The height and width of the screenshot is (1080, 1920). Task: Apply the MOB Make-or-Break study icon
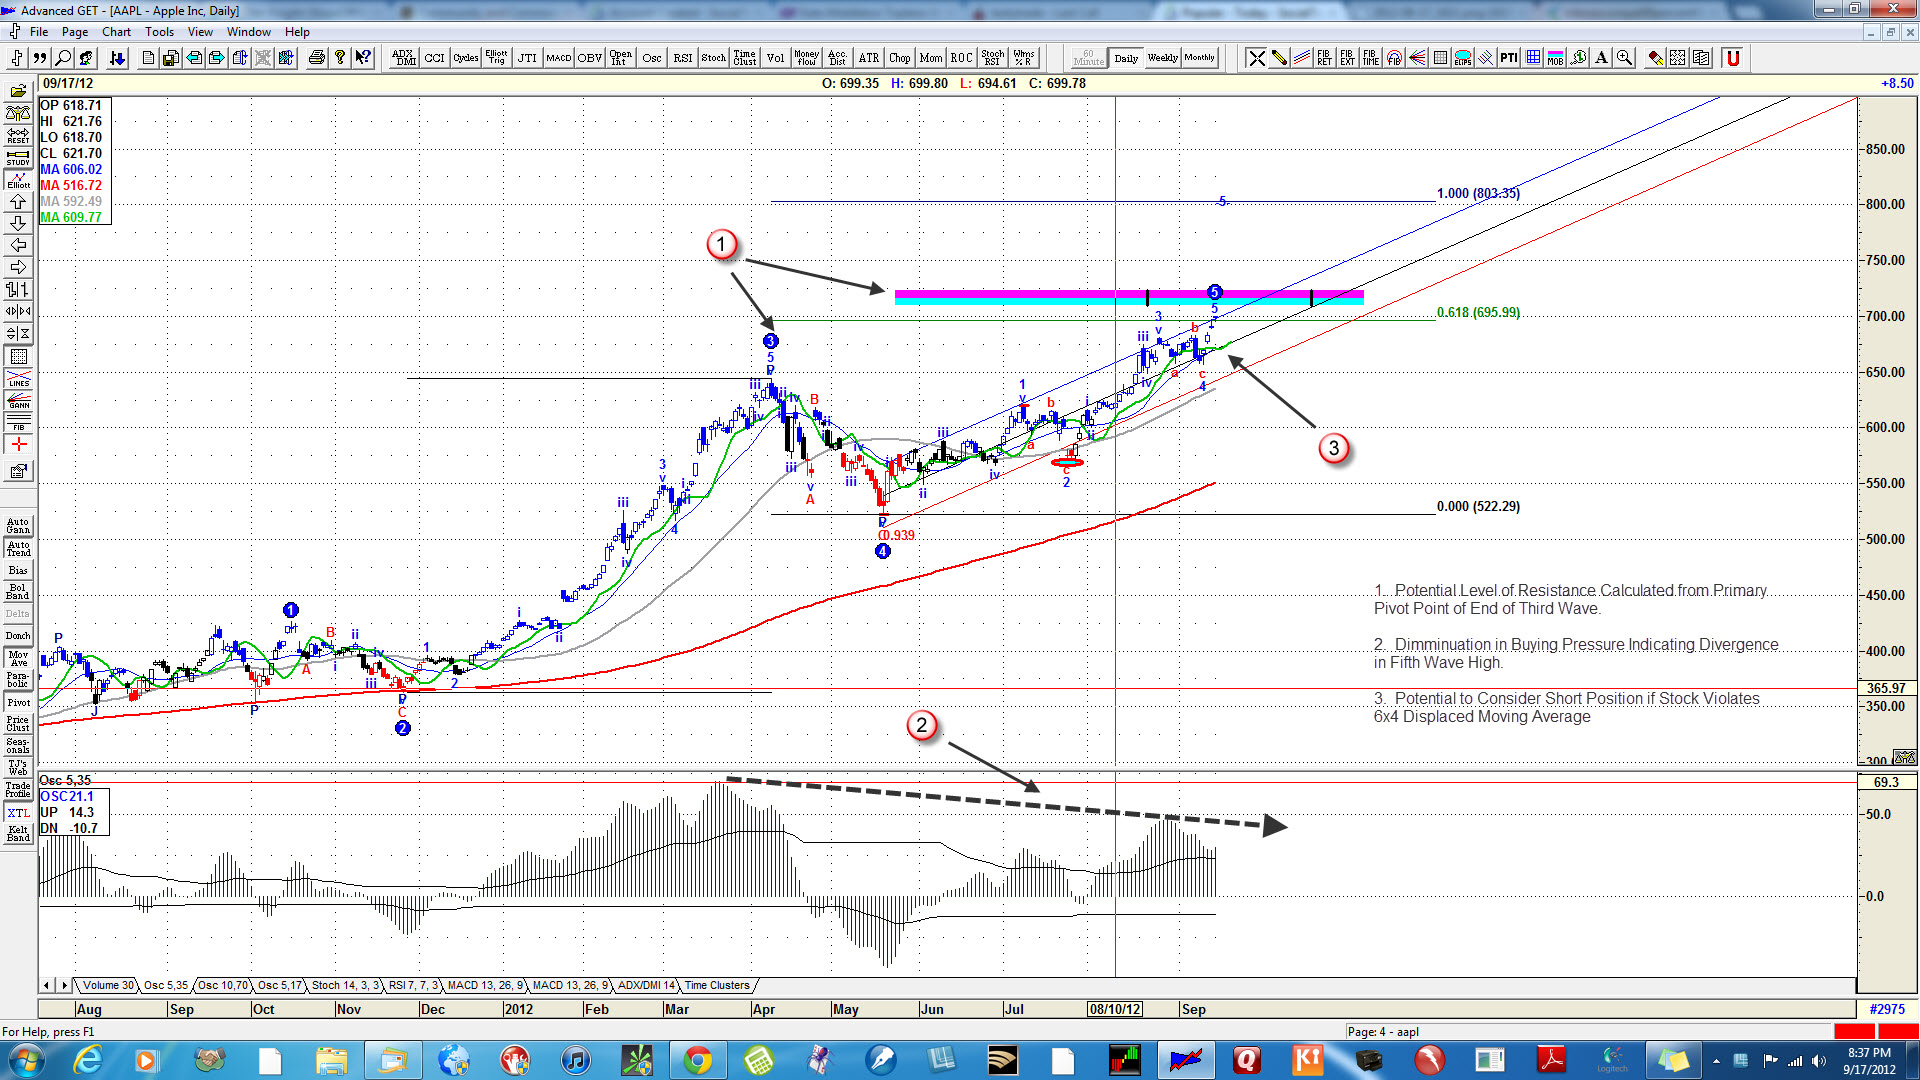click(x=1554, y=58)
